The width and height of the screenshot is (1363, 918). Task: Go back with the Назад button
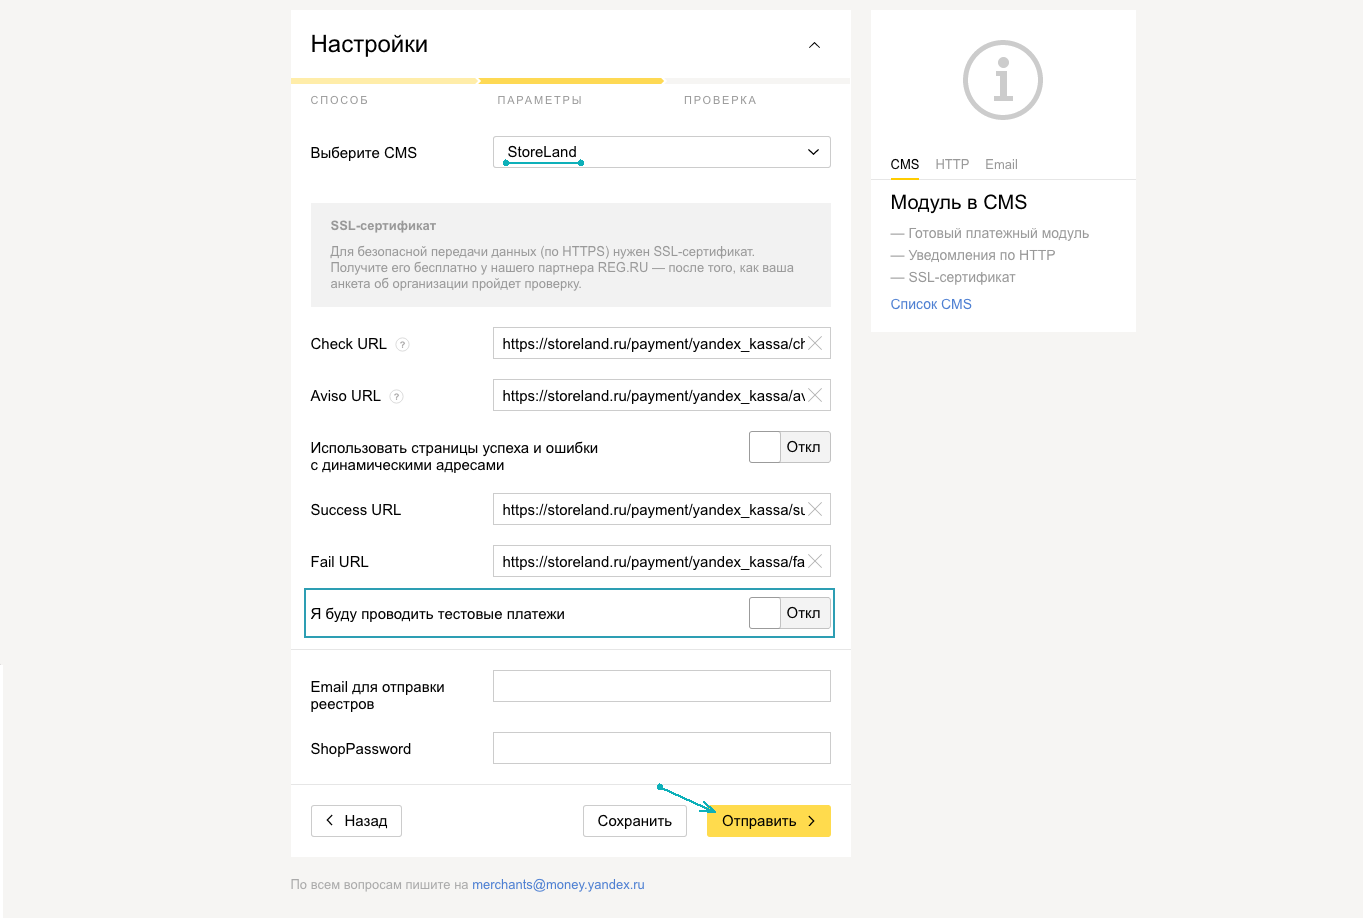pos(356,821)
